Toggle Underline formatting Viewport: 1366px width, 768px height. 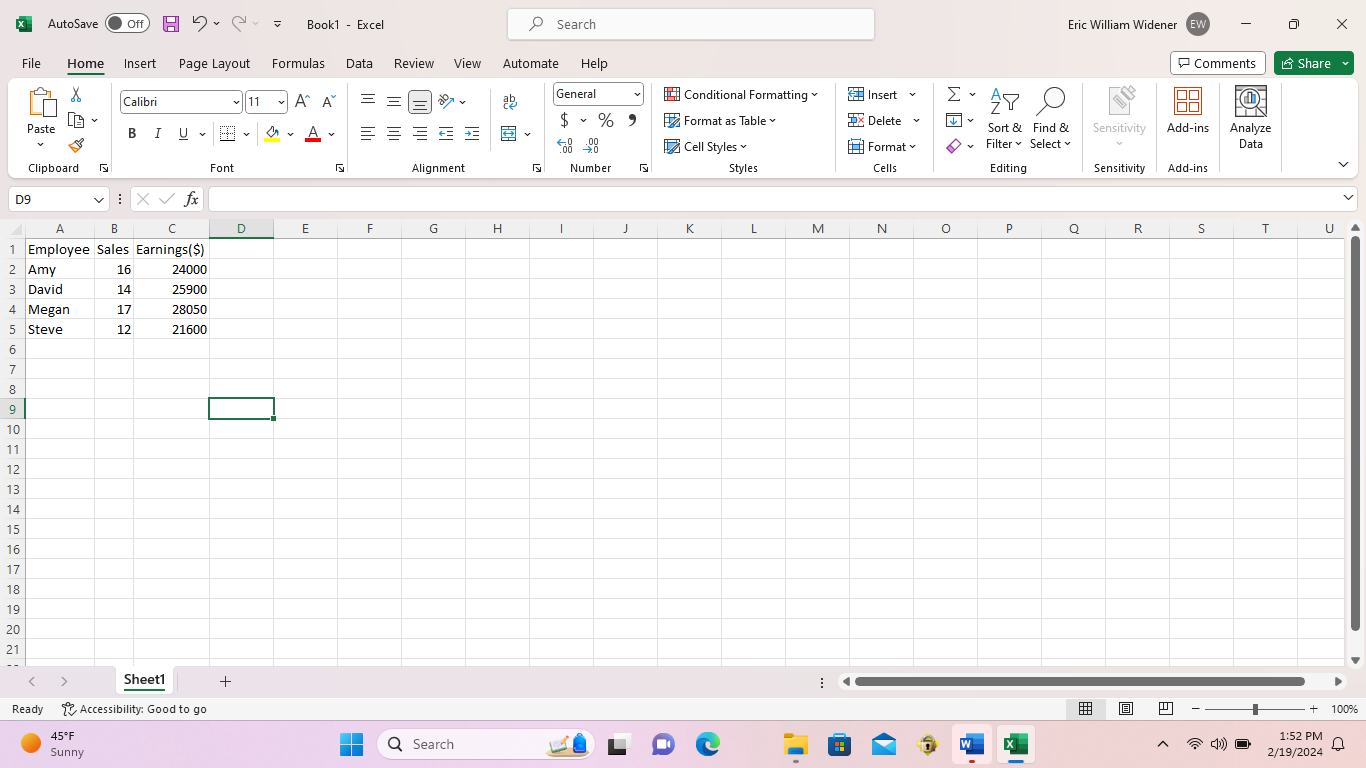tap(183, 134)
